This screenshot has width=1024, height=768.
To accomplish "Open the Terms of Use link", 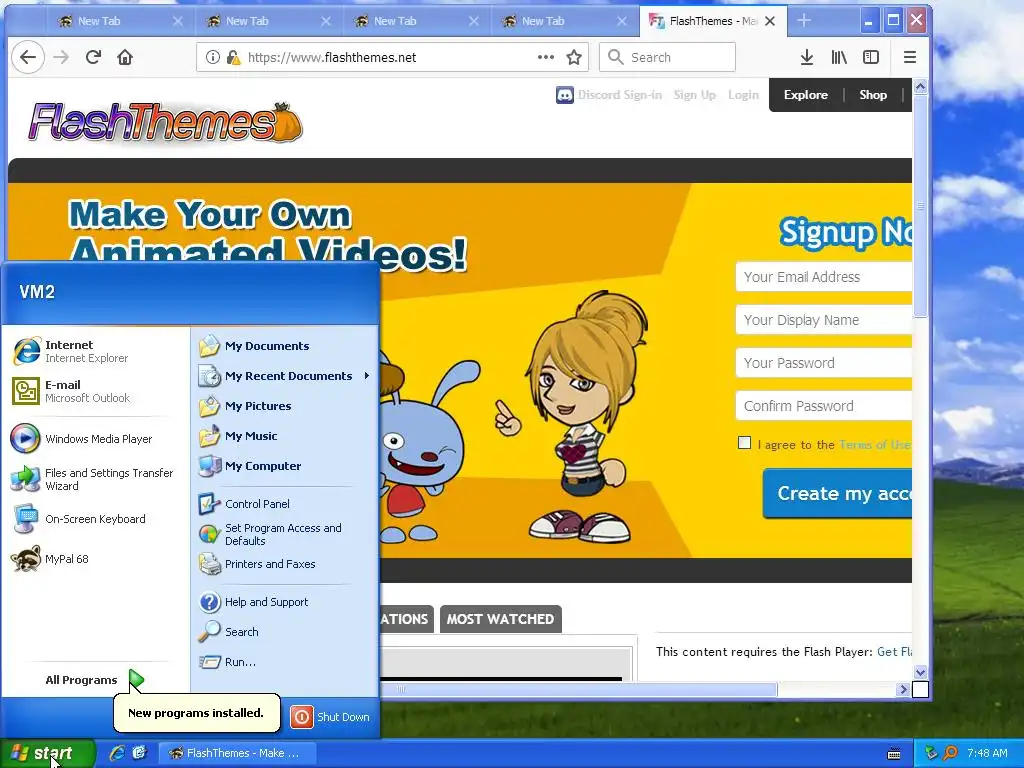I will (x=875, y=445).
